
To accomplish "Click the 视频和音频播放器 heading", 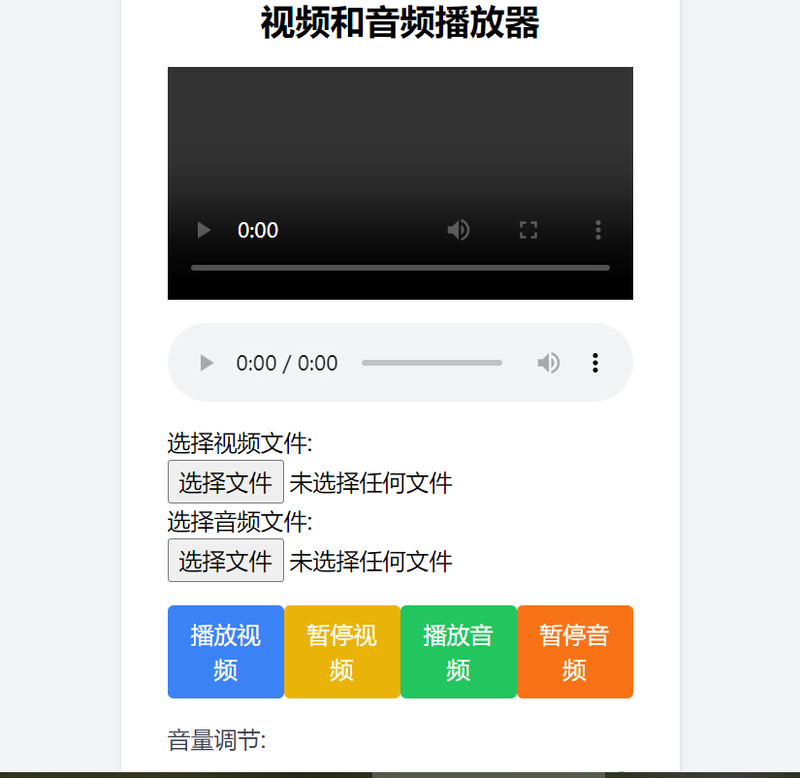I will [400, 23].
